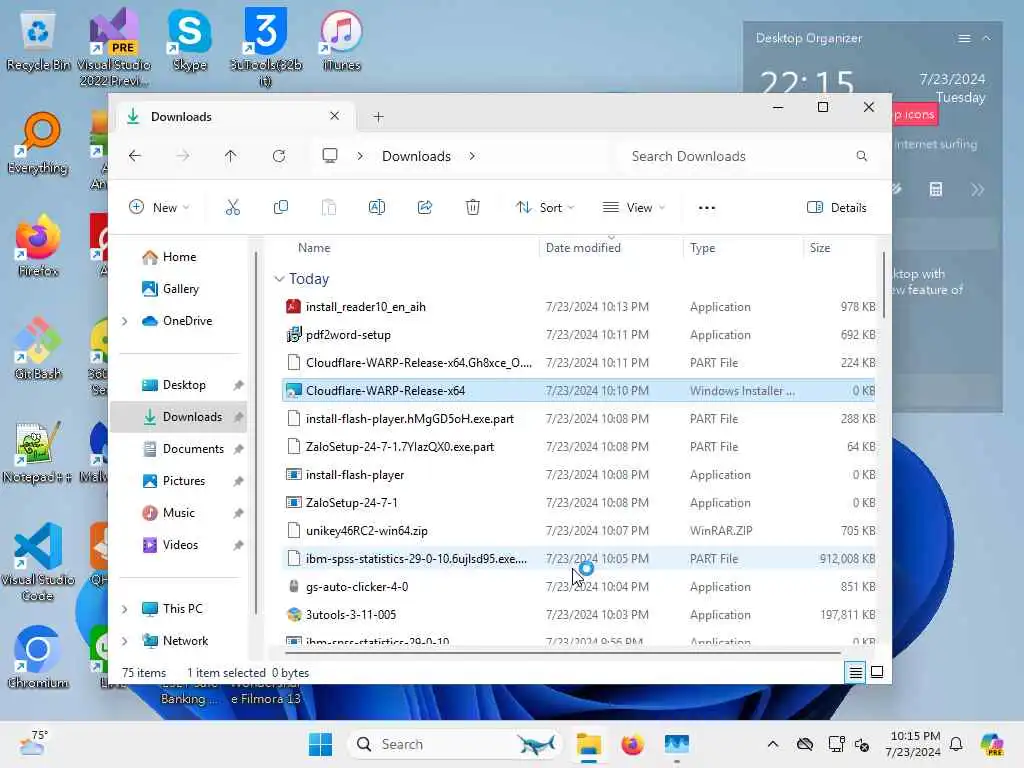Click Downloads breadcrumb in address bar
The height and width of the screenshot is (768, 1024).
click(x=416, y=156)
